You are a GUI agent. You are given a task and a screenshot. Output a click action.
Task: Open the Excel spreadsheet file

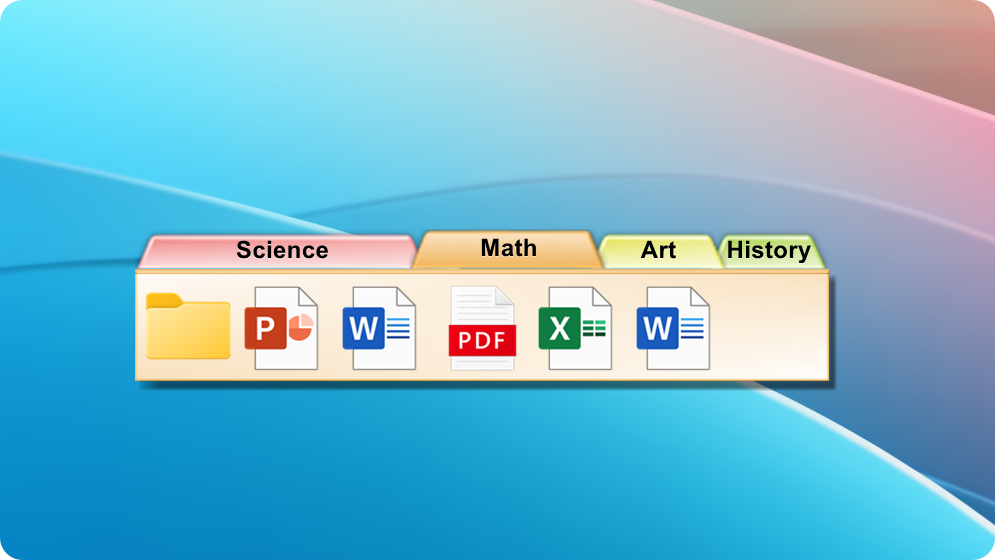click(x=575, y=328)
